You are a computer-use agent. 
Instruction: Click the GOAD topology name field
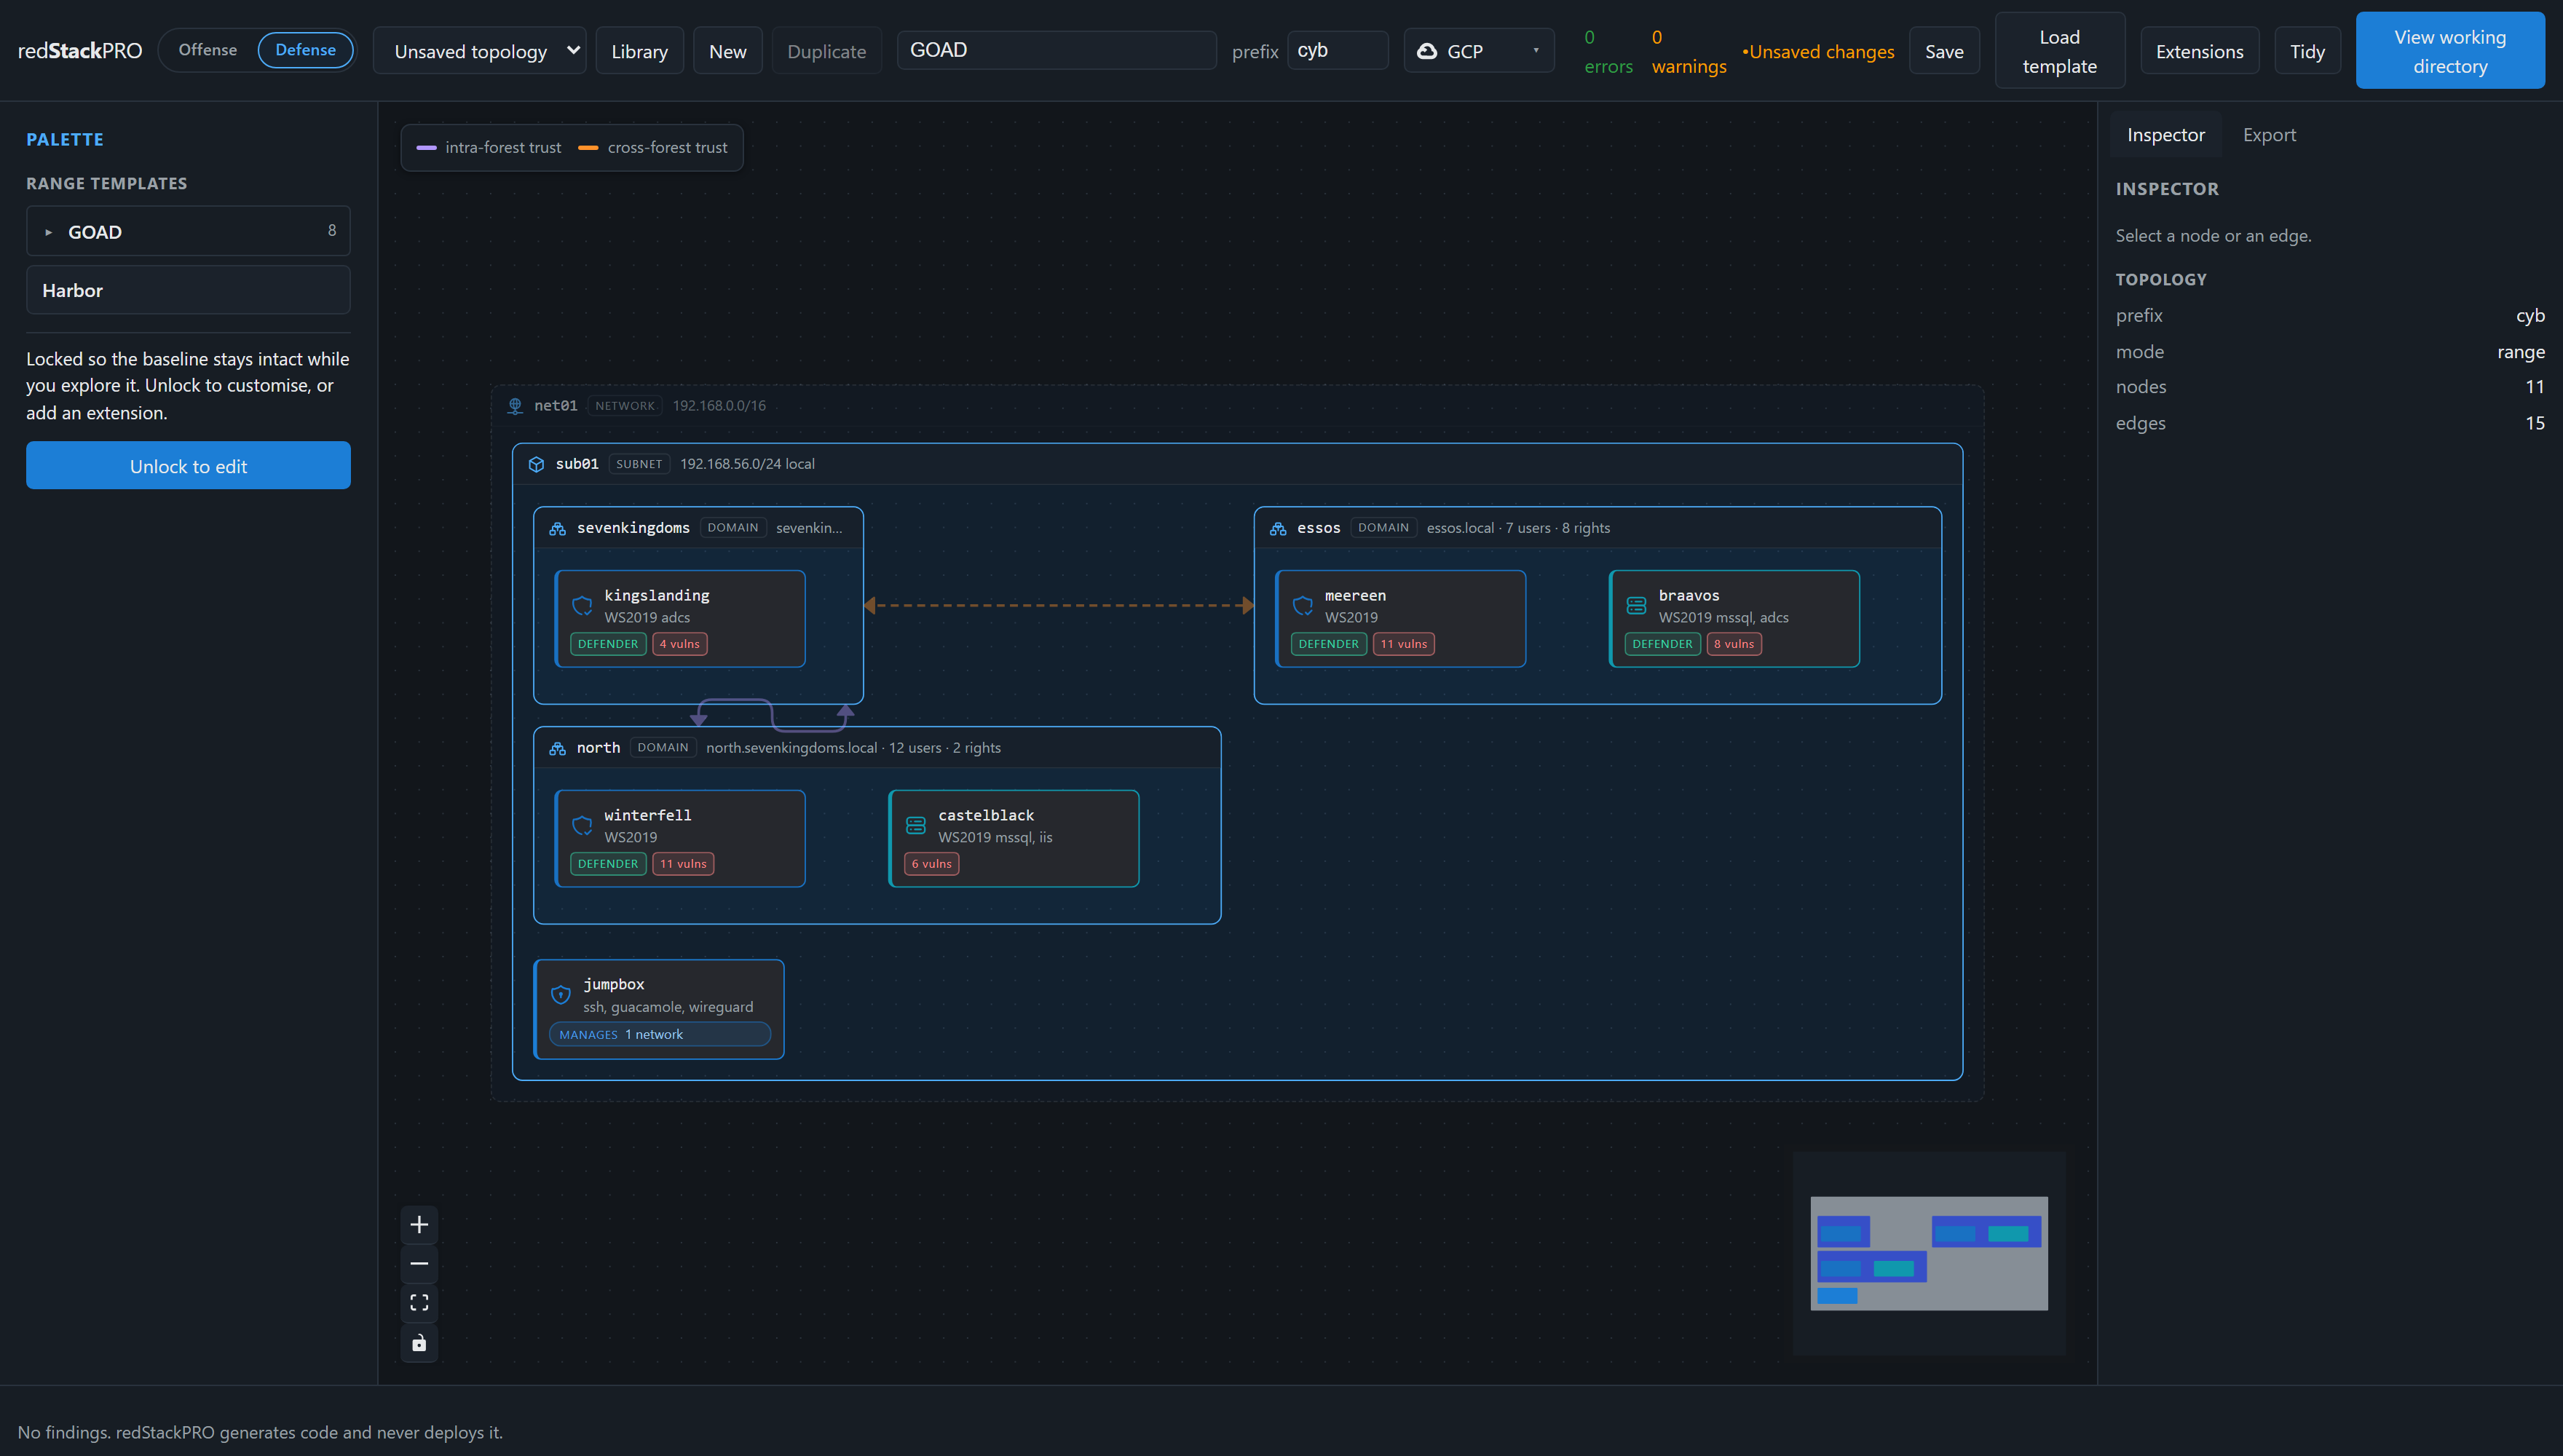tap(1056, 50)
